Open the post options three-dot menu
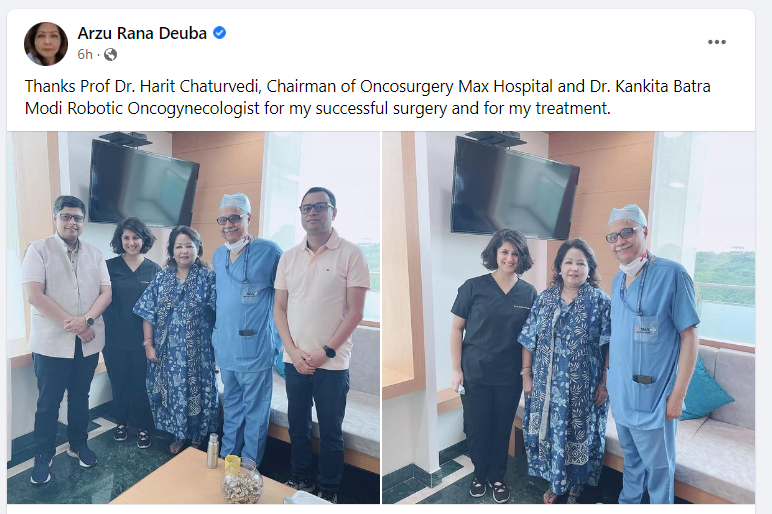 click(716, 42)
